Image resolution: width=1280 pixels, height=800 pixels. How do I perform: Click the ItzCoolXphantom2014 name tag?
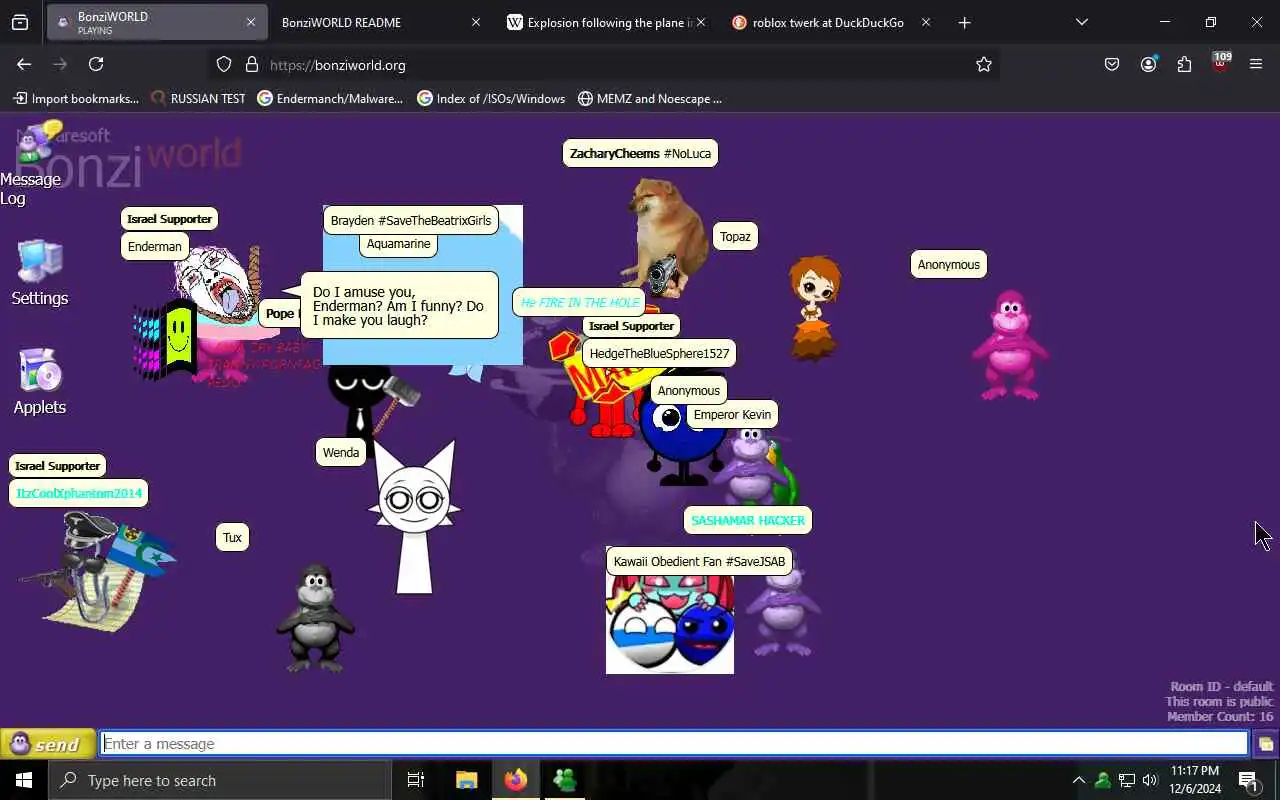pyautogui.click(x=79, y=493)
